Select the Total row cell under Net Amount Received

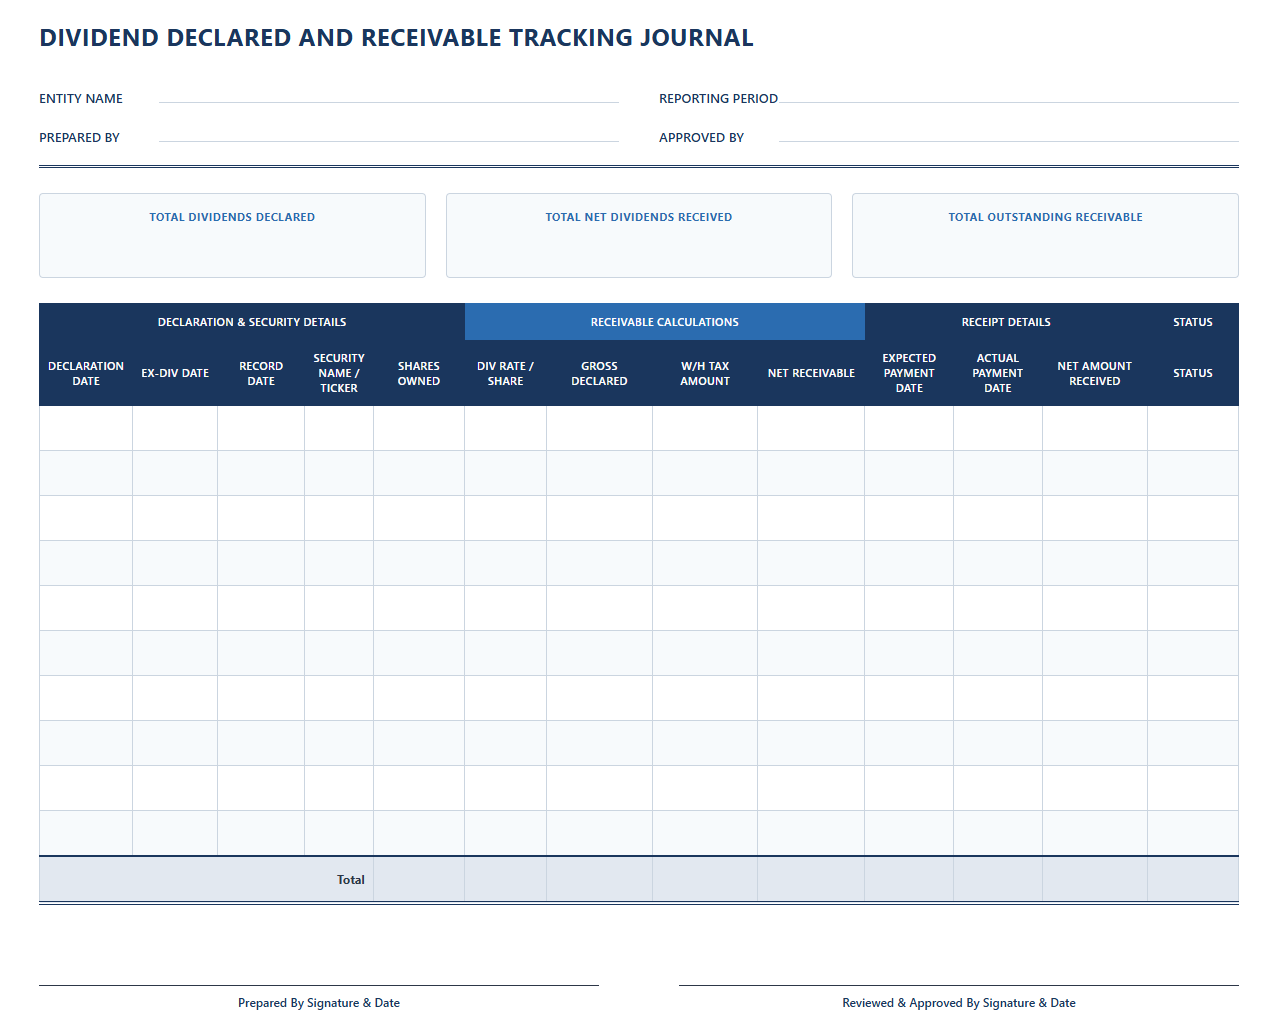point(1095,879)
